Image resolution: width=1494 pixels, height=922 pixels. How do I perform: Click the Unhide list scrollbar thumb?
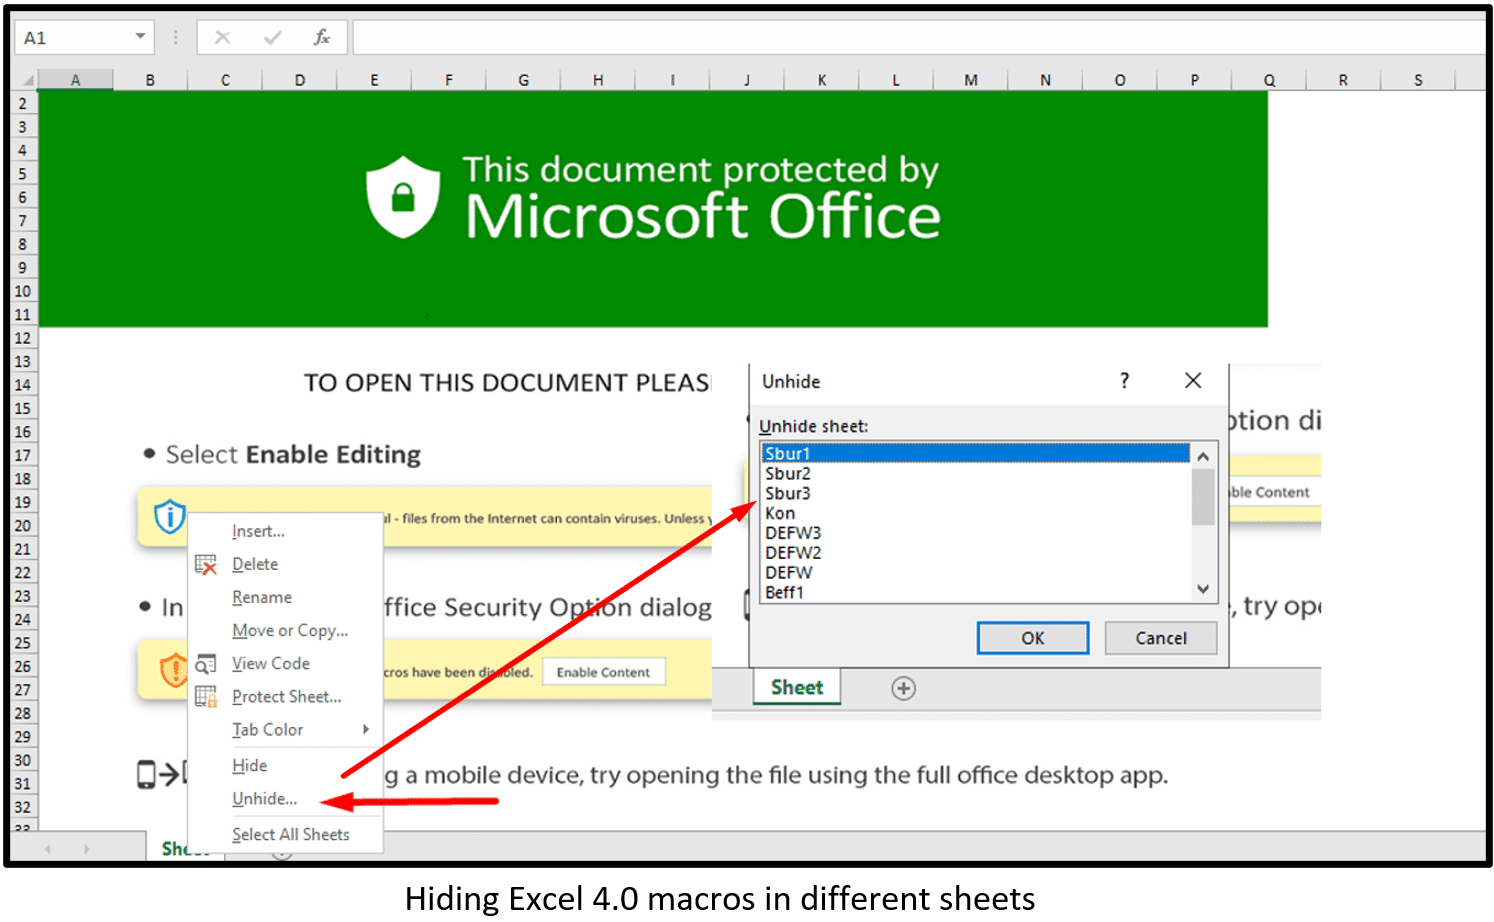(1203, 496)
